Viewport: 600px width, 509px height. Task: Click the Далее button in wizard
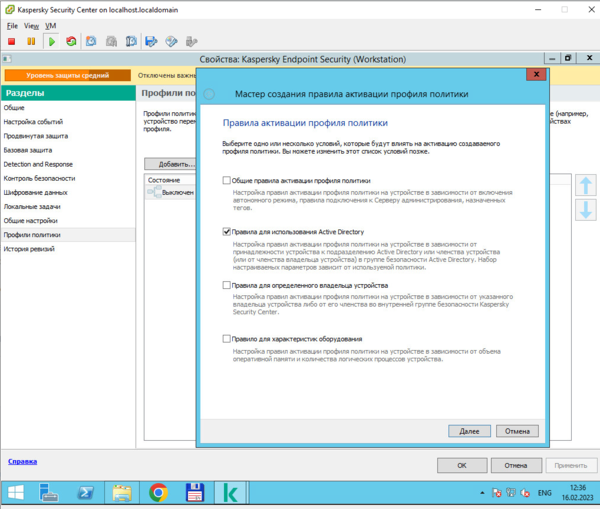click(x=469, y=431)
